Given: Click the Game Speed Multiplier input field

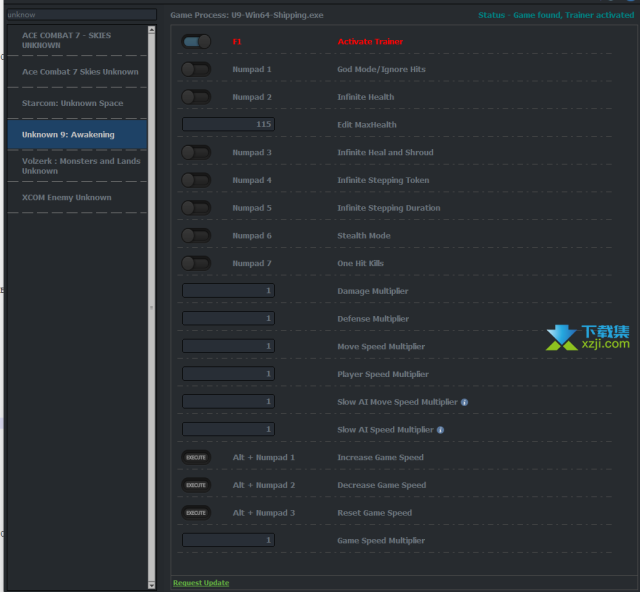Looking at the screenshot, I should point(228,540).
